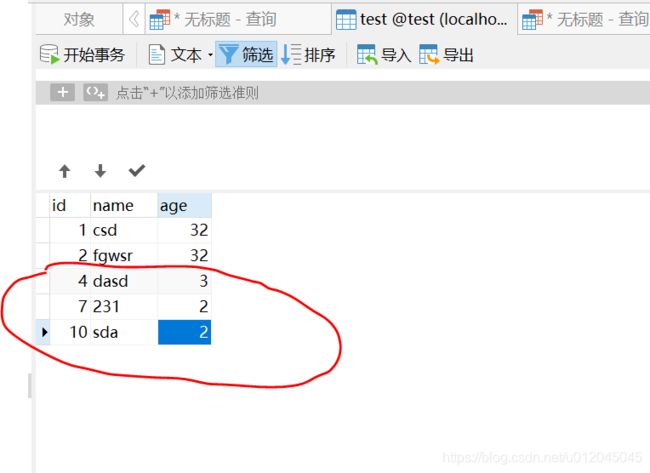Click the age column header

point(184,205)
